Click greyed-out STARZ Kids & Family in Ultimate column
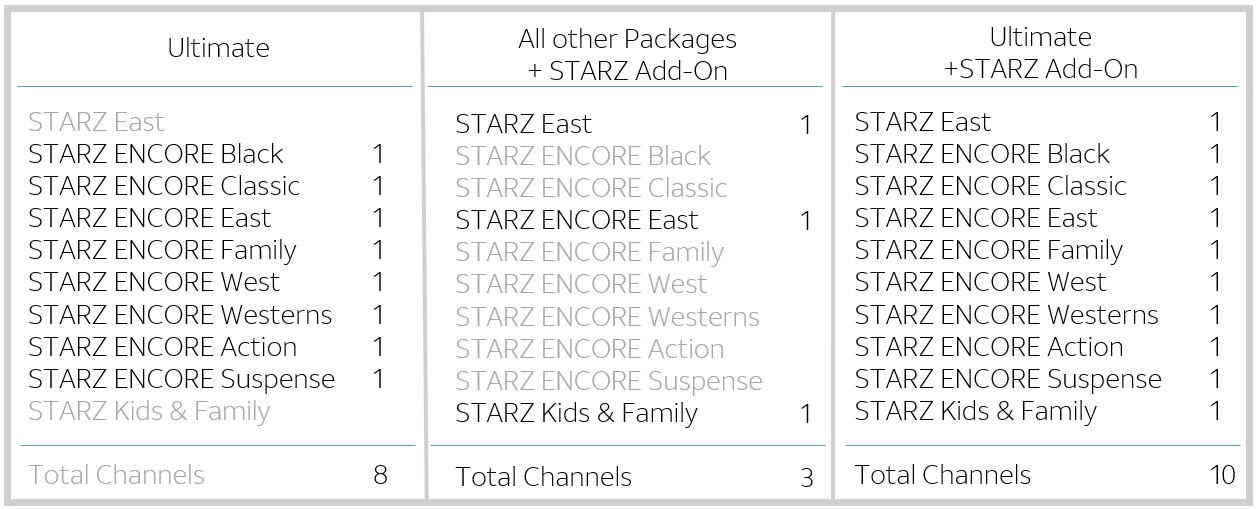 click(x=149, y=411)
